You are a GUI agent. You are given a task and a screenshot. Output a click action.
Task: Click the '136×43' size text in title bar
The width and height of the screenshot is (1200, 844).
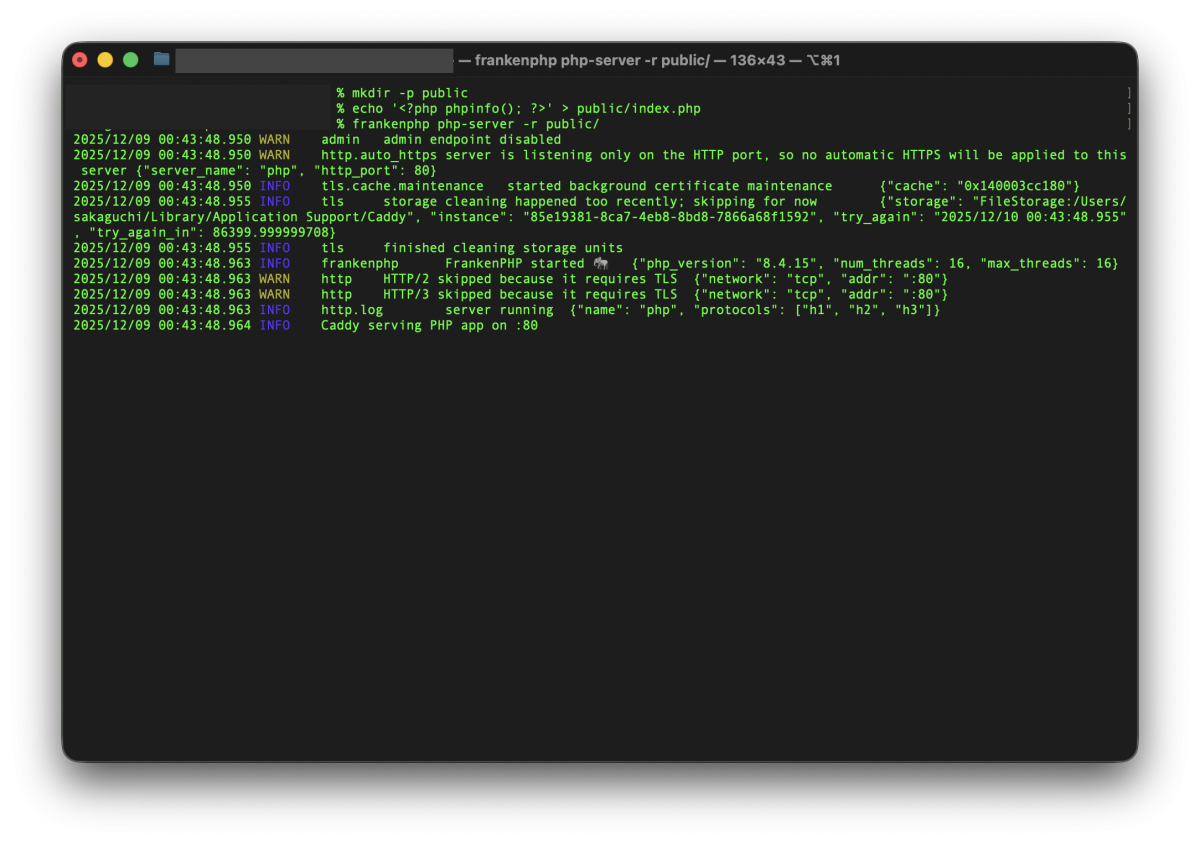tap(759, 60)
